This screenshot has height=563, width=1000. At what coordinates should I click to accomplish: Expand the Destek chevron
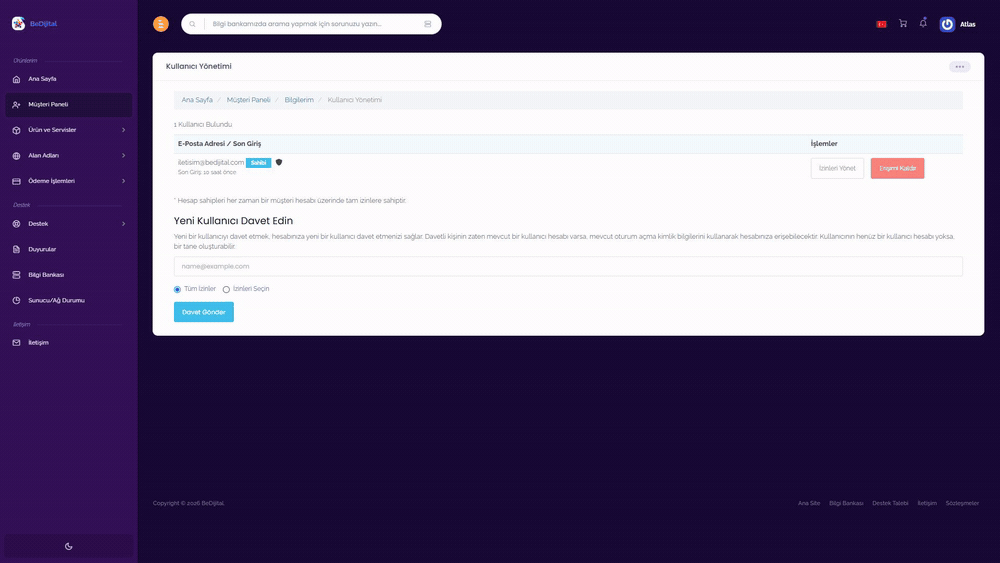tap(124, 224)
